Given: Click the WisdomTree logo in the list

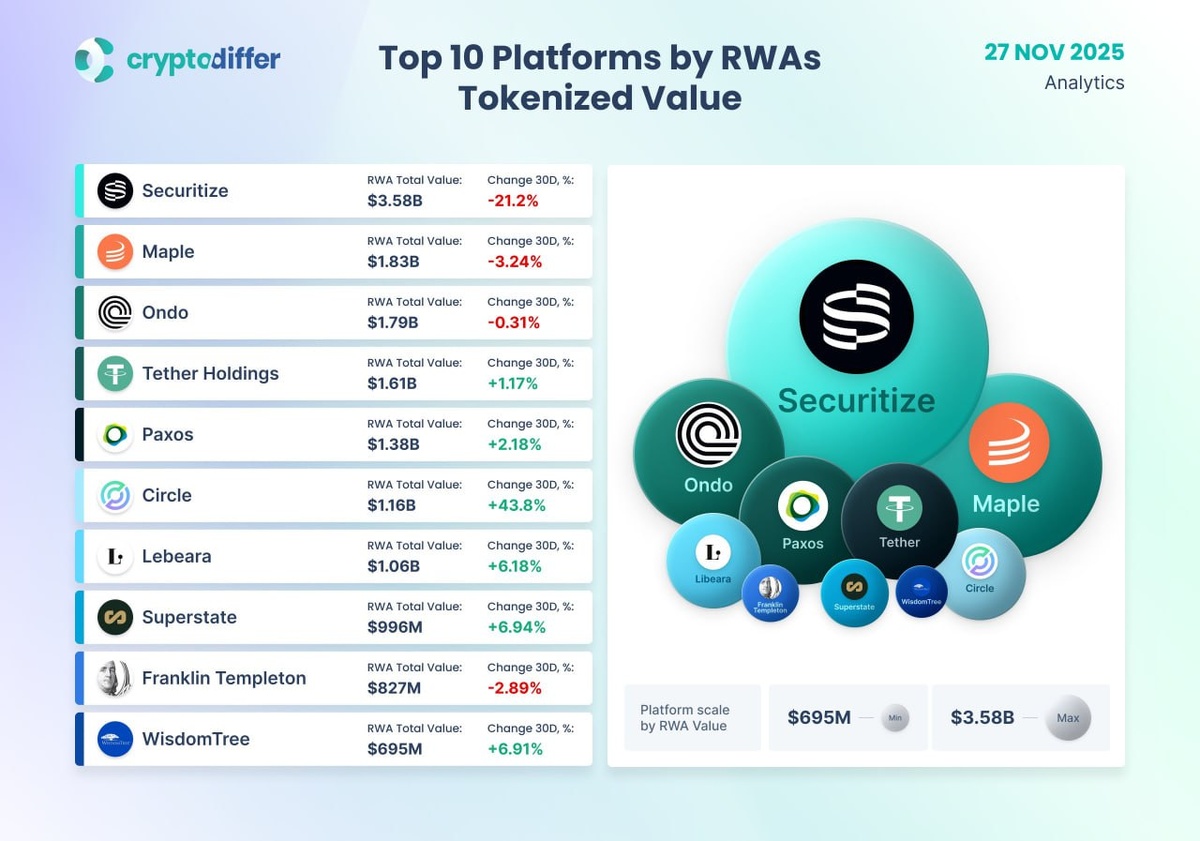Looking at the screenshot, I should coord(115,740).
